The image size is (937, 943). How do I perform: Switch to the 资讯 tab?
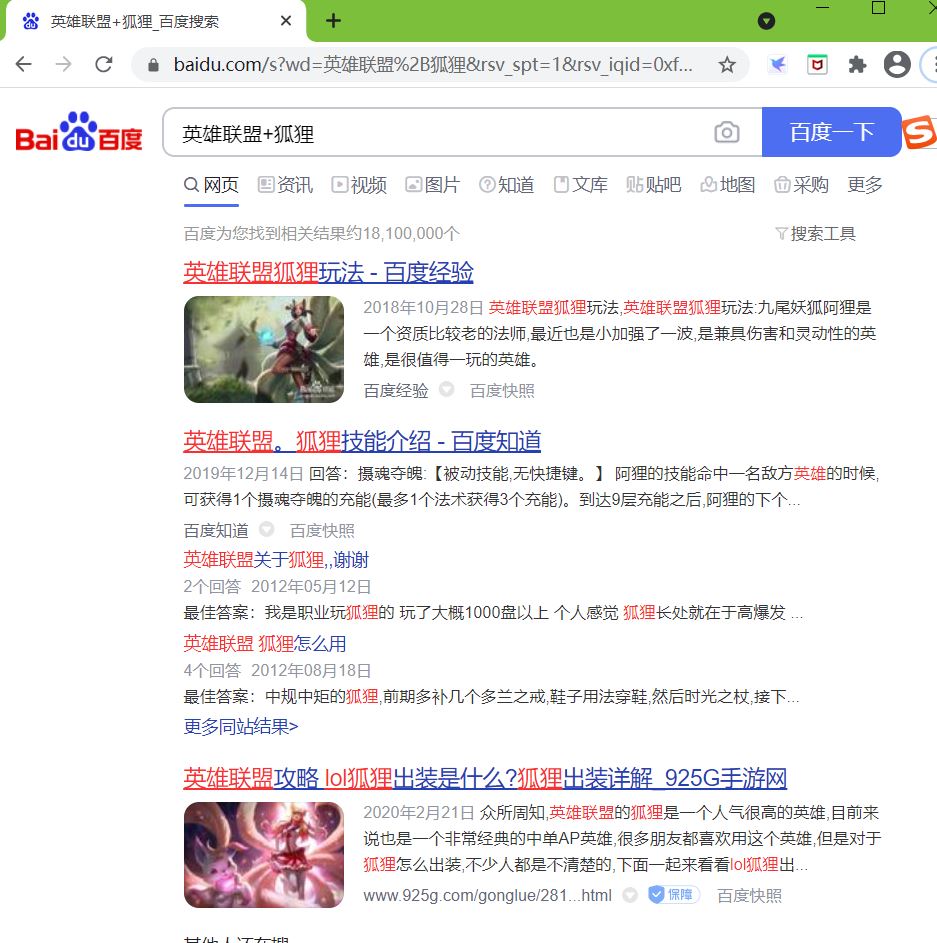285,185
